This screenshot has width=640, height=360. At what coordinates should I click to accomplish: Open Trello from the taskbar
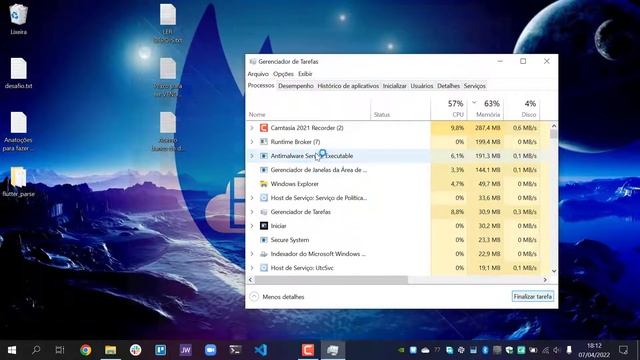[160, 350]
